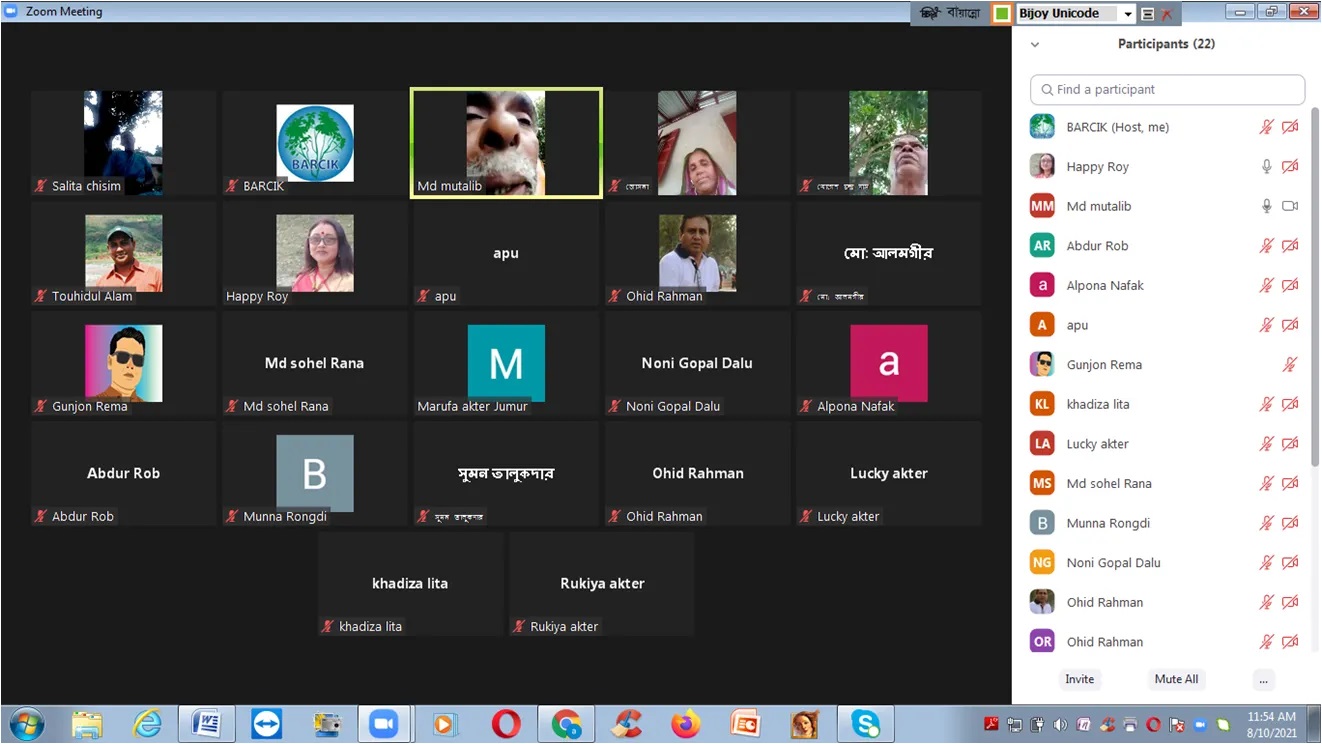This screenshot has width=1322, height=744.
Task: Select Munna Rongdi in the participants list
Action: (1164, 523)
